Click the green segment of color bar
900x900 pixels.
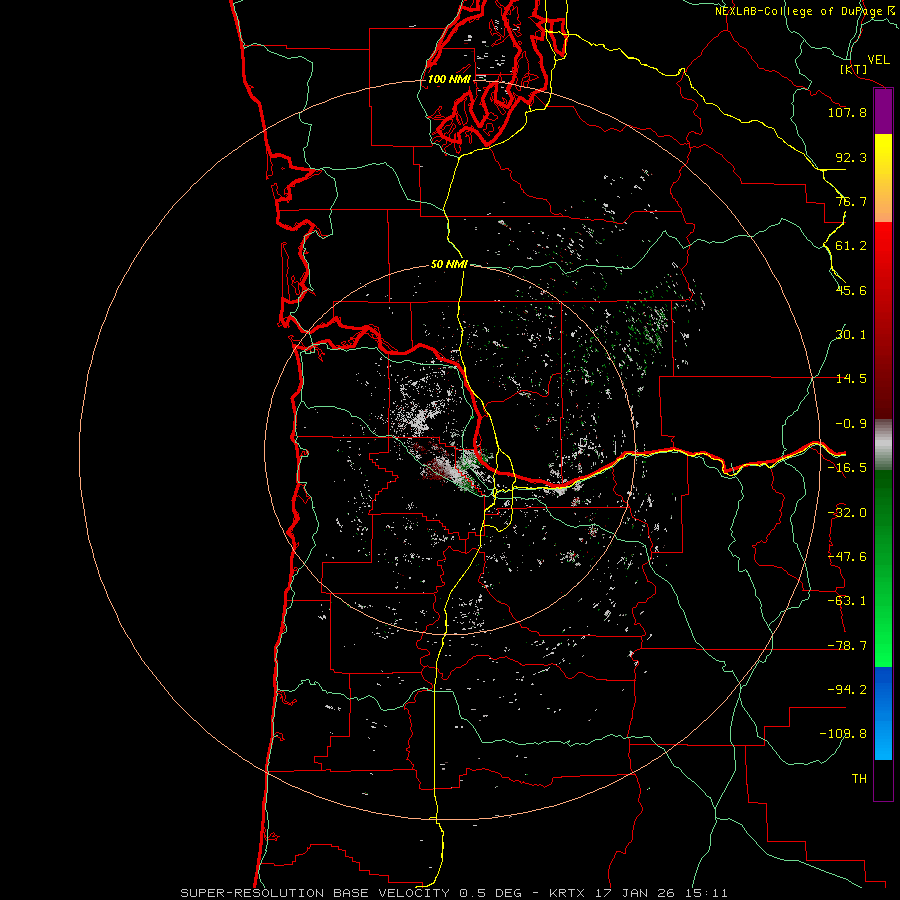[x=883, y=568]
